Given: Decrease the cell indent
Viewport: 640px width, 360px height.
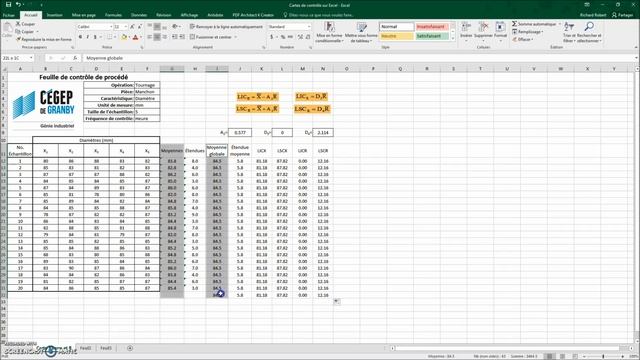Looking at the screenshot, I should (175, 37).
